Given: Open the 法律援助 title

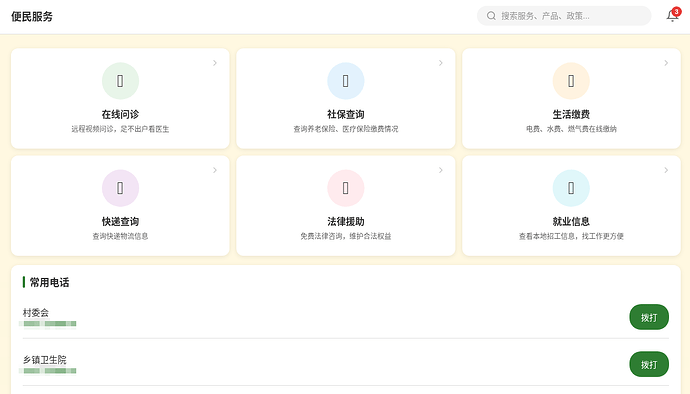Looking at the screenshot, I should click(345, 221).
